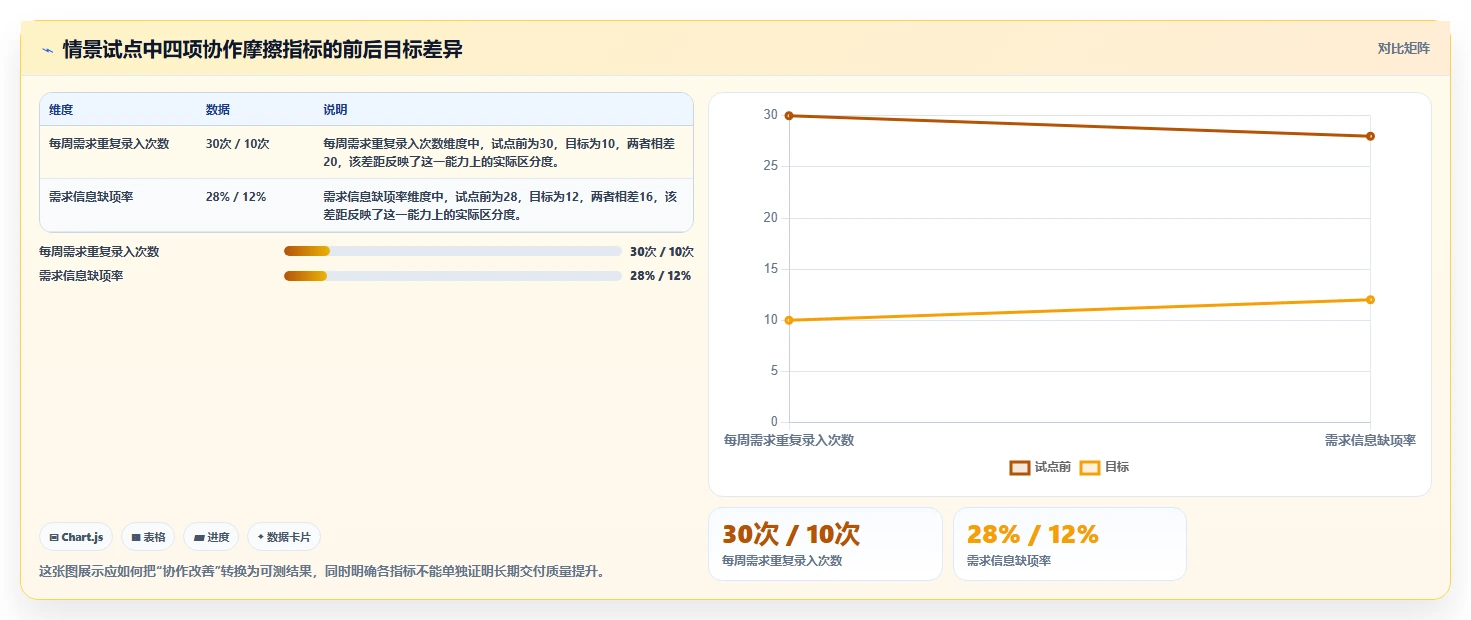Click table cell 需求信息缺项率
The width and height of the screenshot is (1471, 620).
[91, 197]
